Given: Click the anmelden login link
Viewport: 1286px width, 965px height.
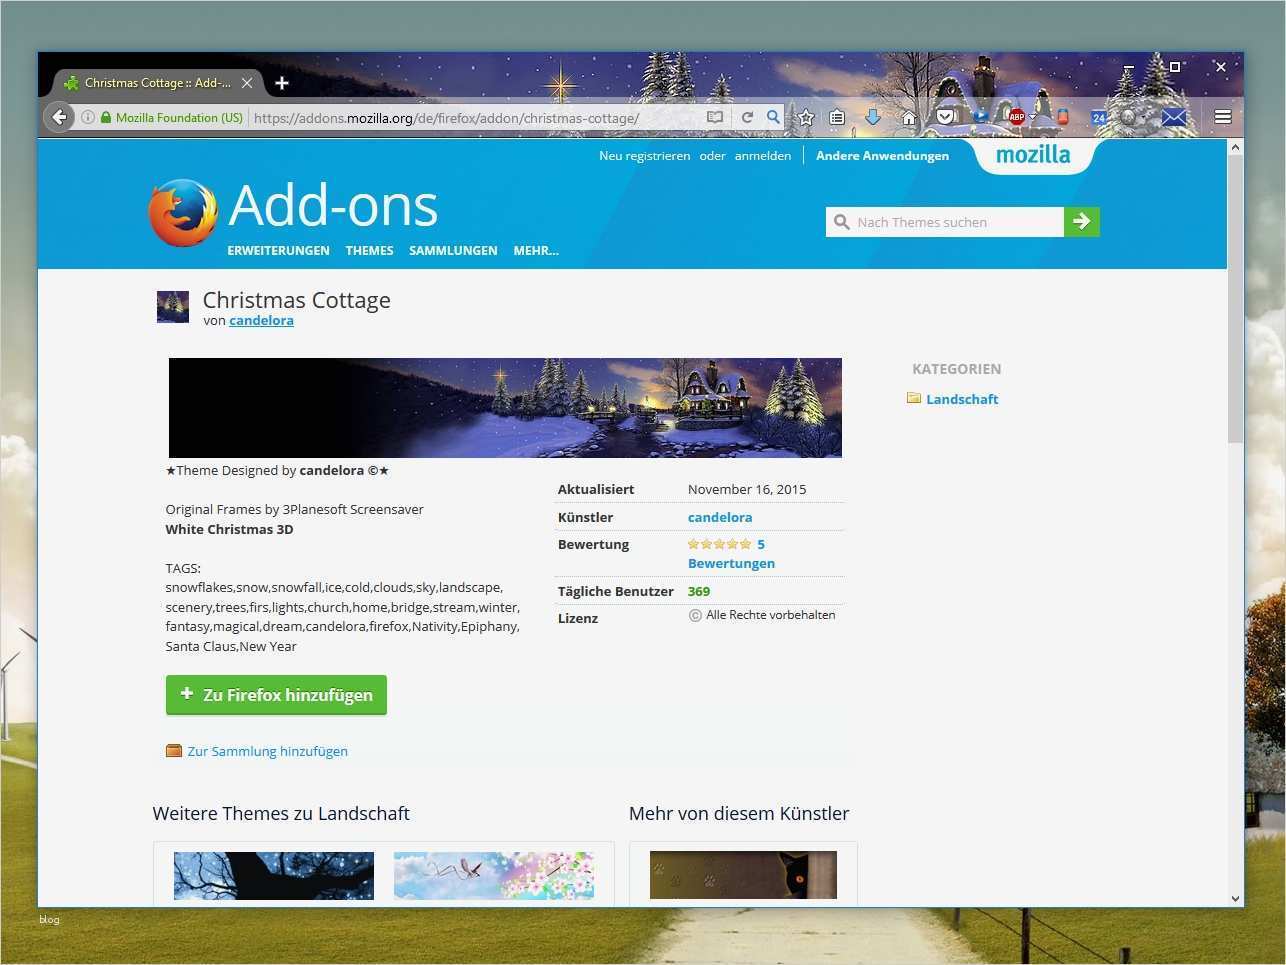Looking at the screenshot, I should (762, 156).
